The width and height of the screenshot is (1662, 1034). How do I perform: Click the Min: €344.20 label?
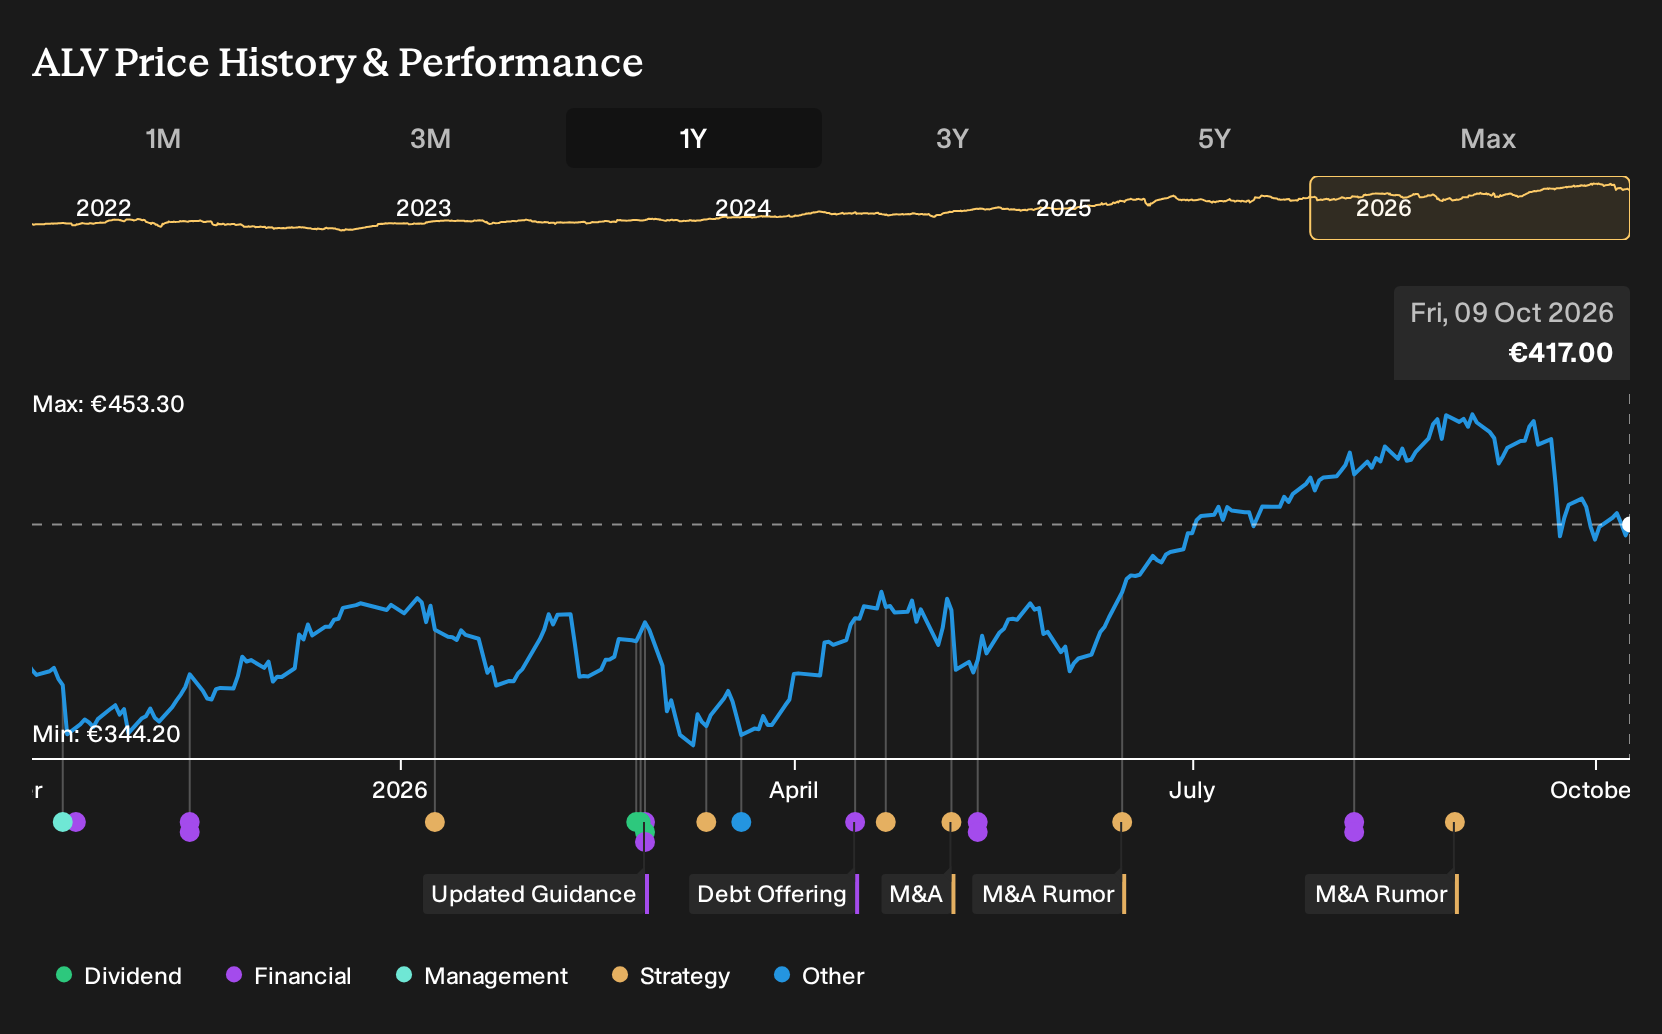[x=106, y=734]
